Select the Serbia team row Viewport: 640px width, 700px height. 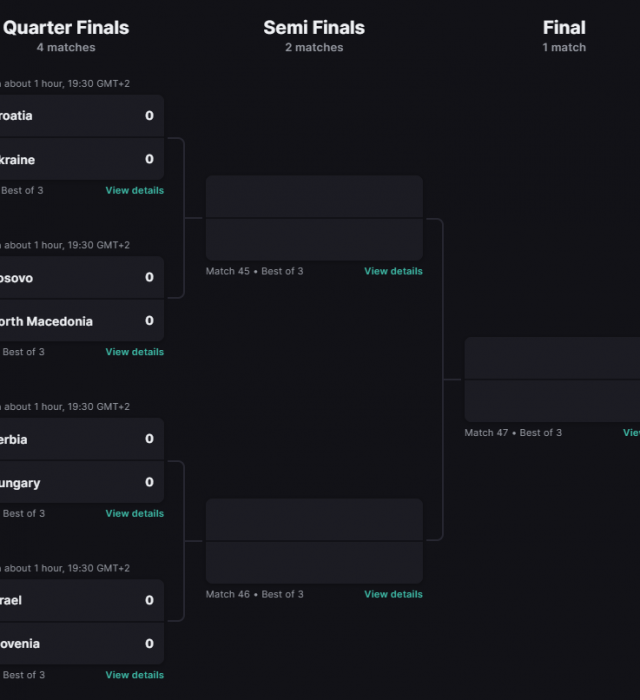click(80, 439)
